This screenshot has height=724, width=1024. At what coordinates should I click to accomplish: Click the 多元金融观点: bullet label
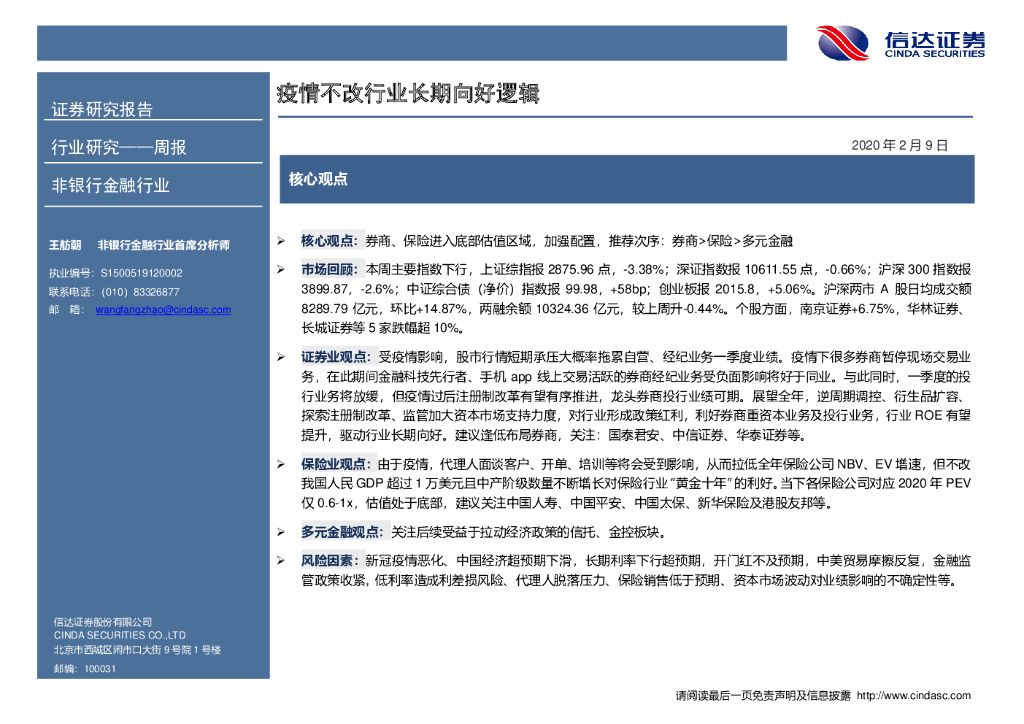[342, 532]
